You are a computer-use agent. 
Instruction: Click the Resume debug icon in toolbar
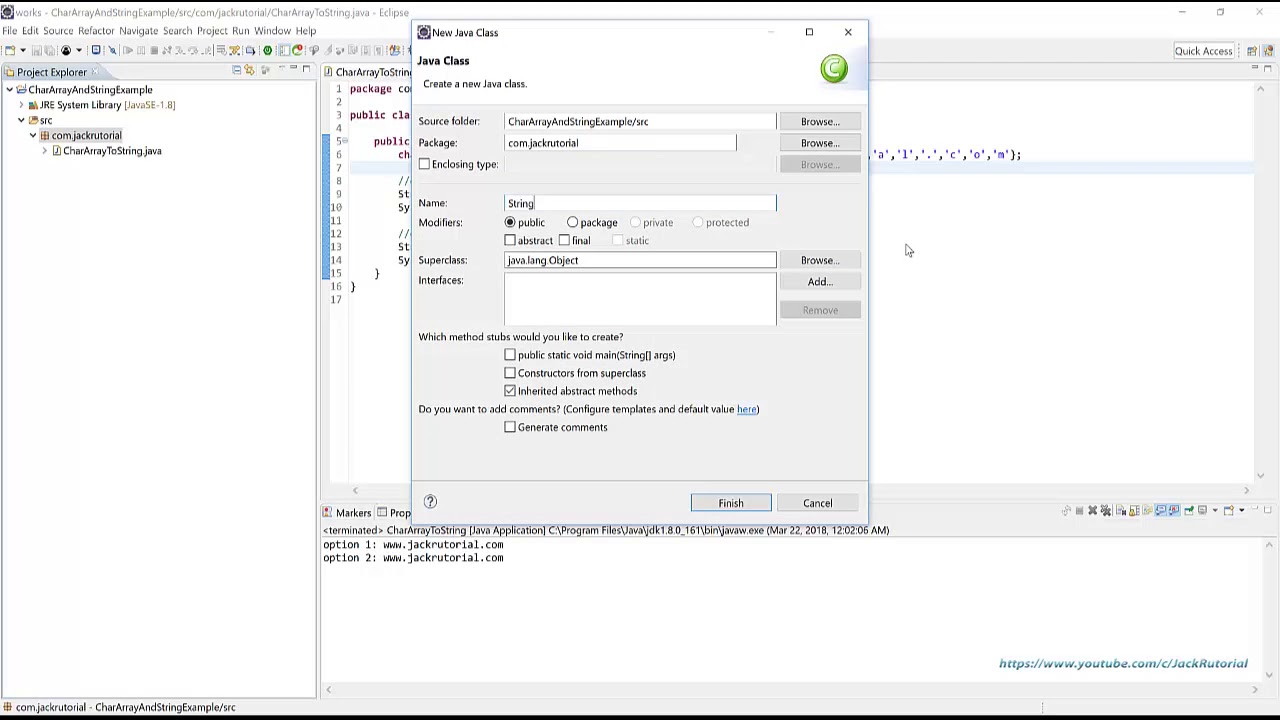127,50
